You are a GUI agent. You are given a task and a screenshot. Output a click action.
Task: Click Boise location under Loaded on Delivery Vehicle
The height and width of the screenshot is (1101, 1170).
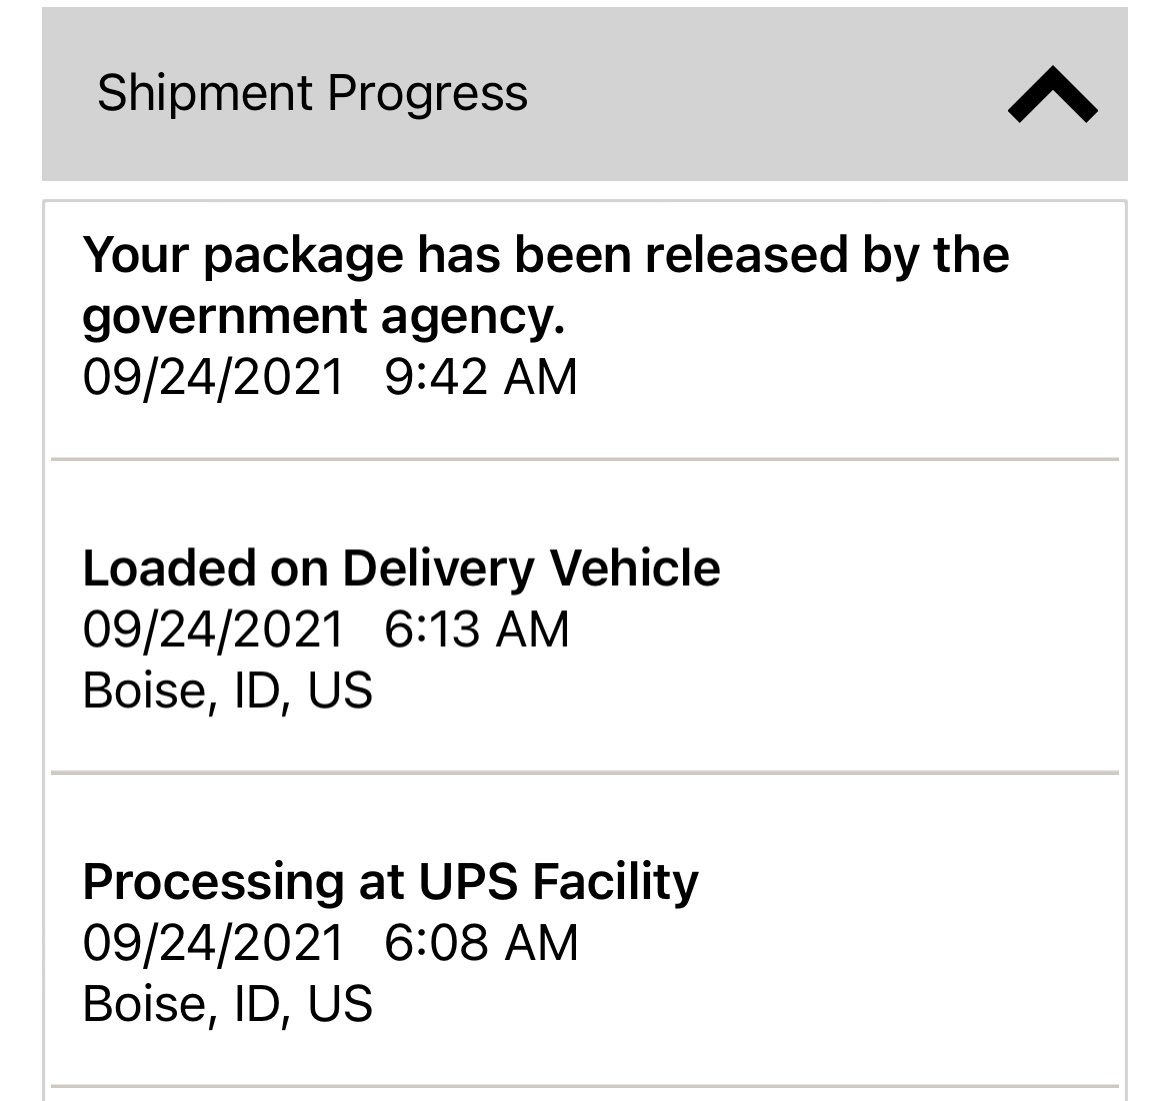click(227, 691)
